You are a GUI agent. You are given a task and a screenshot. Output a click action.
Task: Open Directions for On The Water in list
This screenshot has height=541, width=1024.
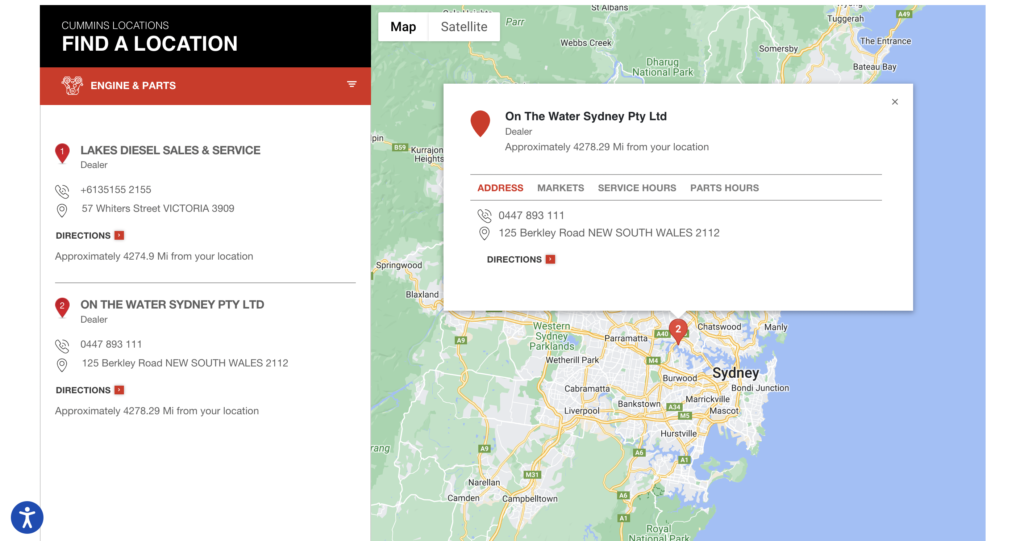click(x=89, y=390)
